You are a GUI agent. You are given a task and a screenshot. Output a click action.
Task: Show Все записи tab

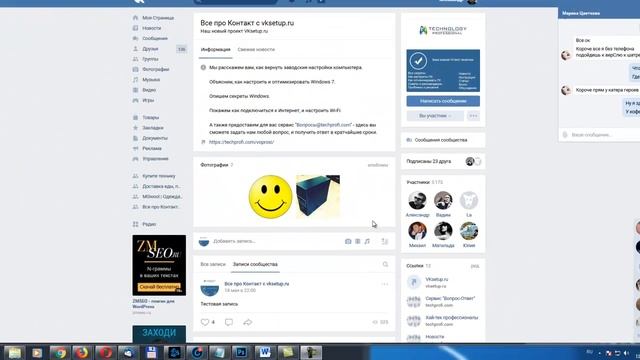[x=213, y=264]
